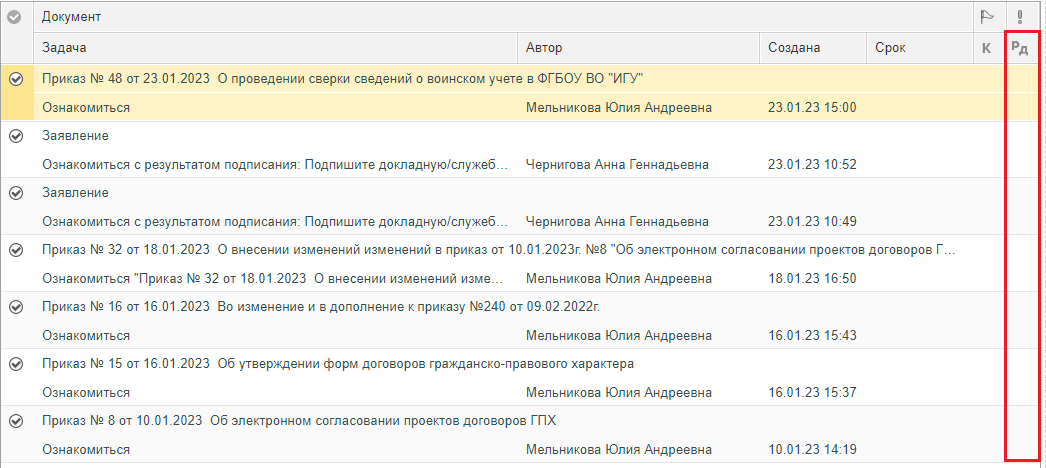Open the Ознакомиться task under Приказ № 48
This screenshot has width=1046, height=468.
86,107
